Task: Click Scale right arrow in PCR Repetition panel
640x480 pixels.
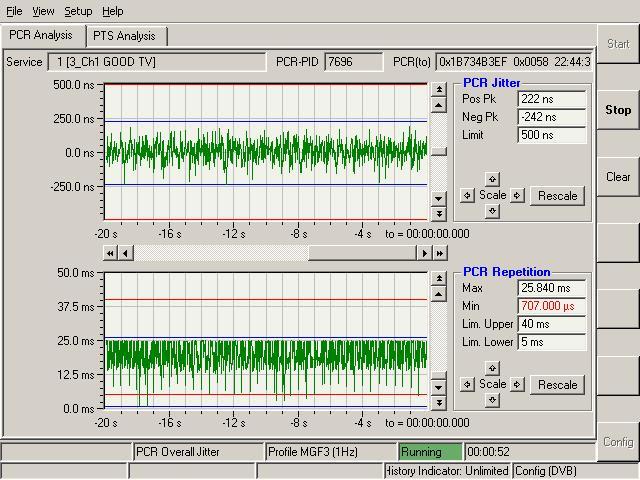Action: (x=516, y=385)
